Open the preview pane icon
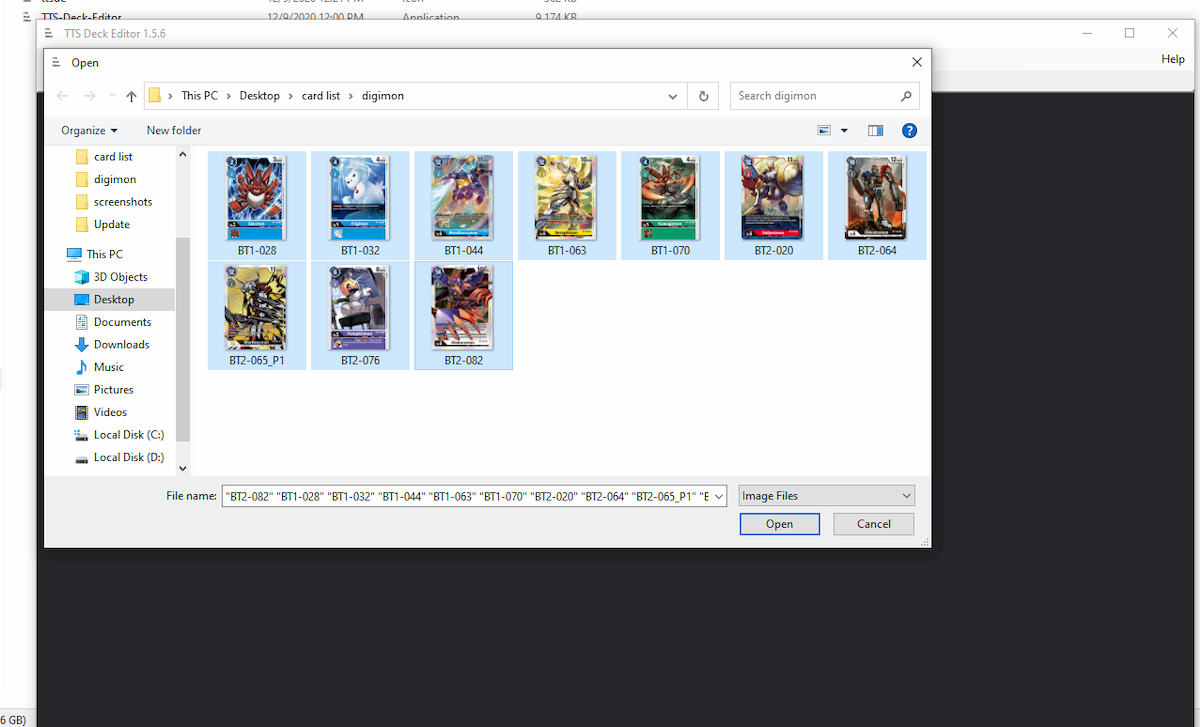This screenshot has height=727, width=1200. pos(876,130)
